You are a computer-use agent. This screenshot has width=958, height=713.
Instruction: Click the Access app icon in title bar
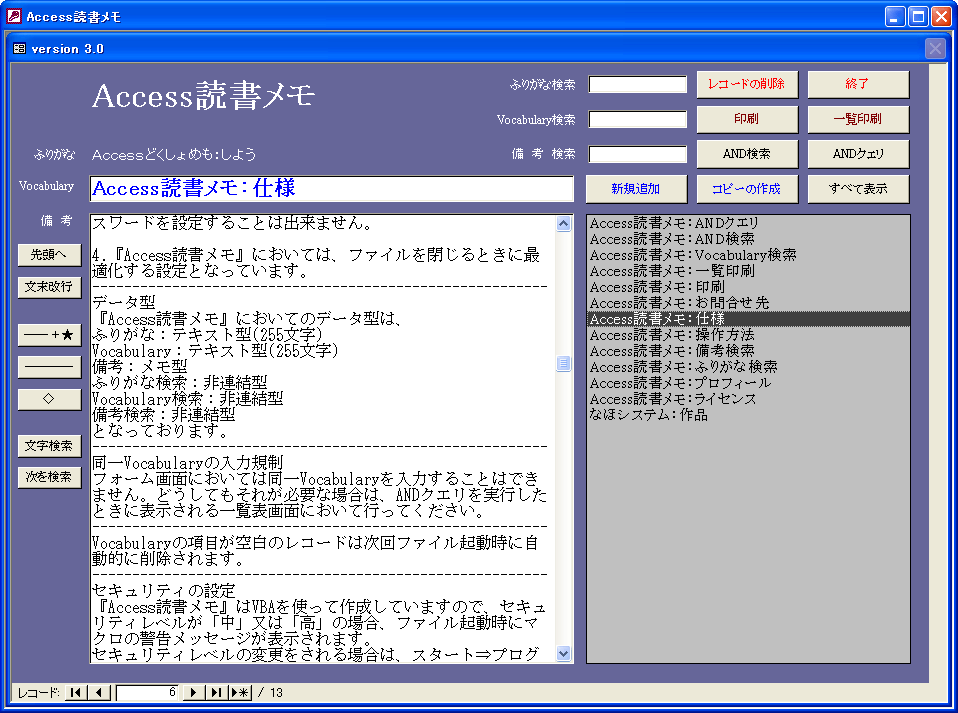(x=14, y=16)
